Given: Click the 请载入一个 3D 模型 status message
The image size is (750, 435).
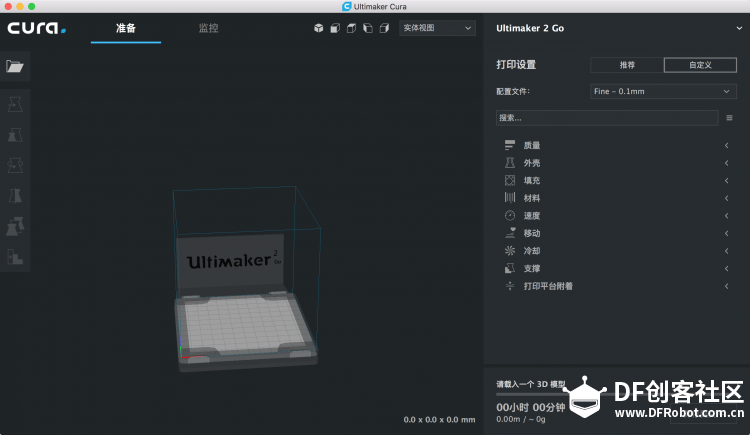Looking at the screenshot, I should (530, 384).
